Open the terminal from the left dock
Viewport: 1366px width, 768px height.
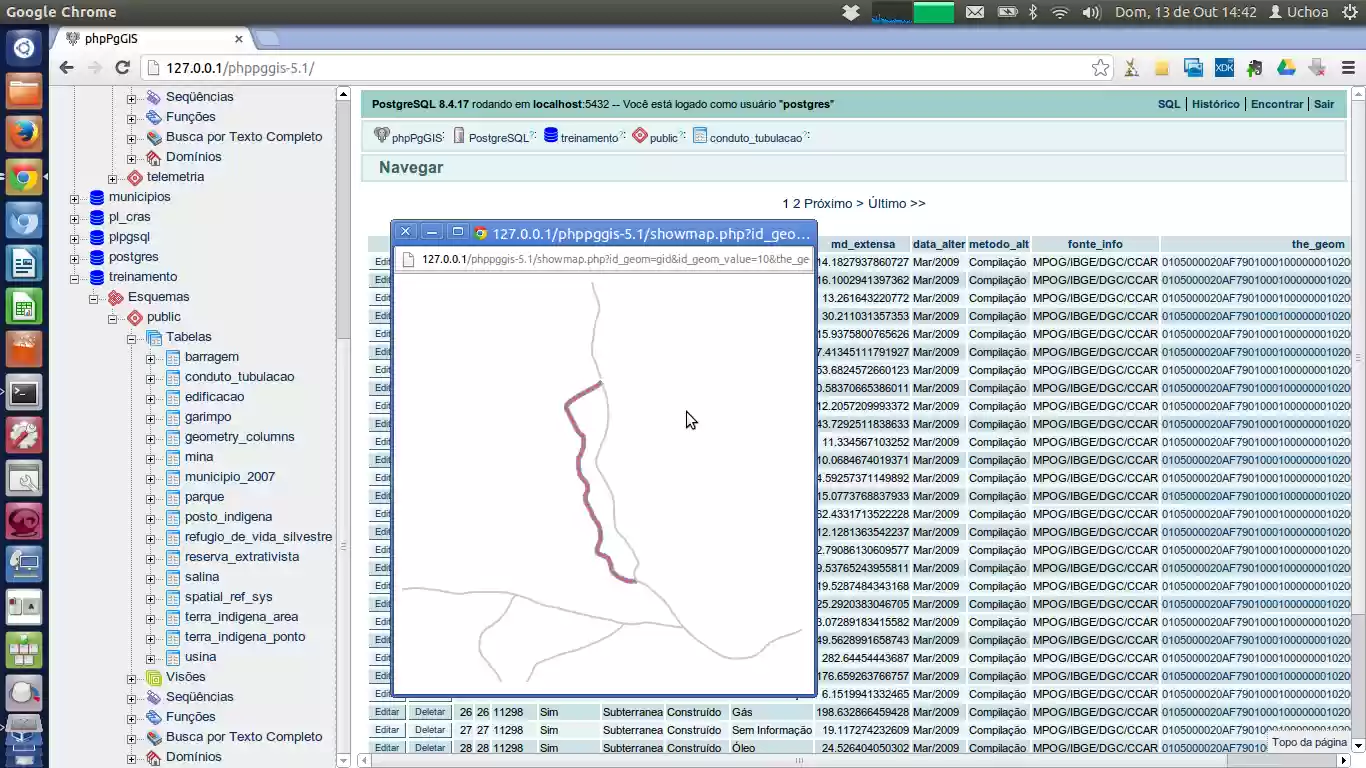[x=24, y=393]
